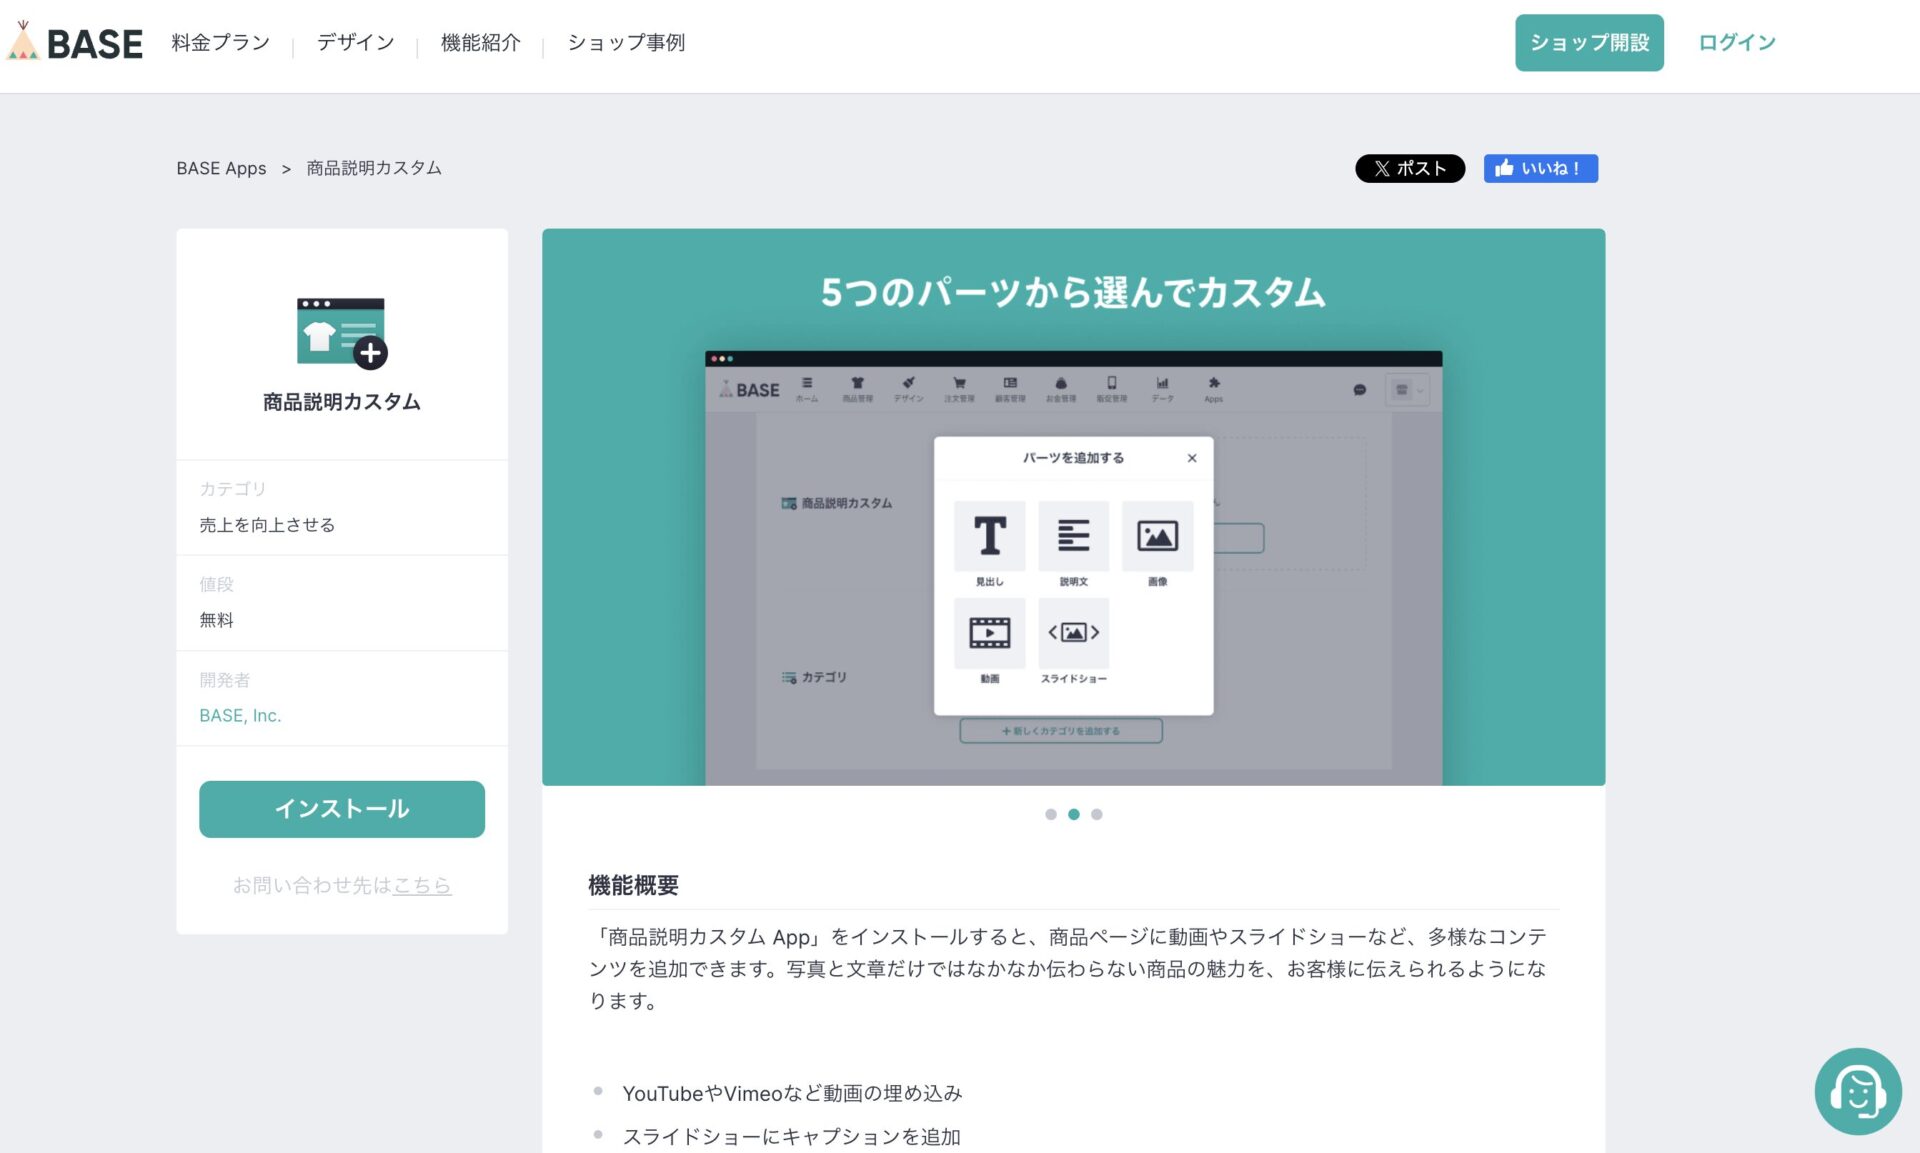Viewport: 1920px width, 1153px height.
Task: Click the YouTubeやVimeoなど動画の埋め込み bullet
Action: coord(792,1093)
